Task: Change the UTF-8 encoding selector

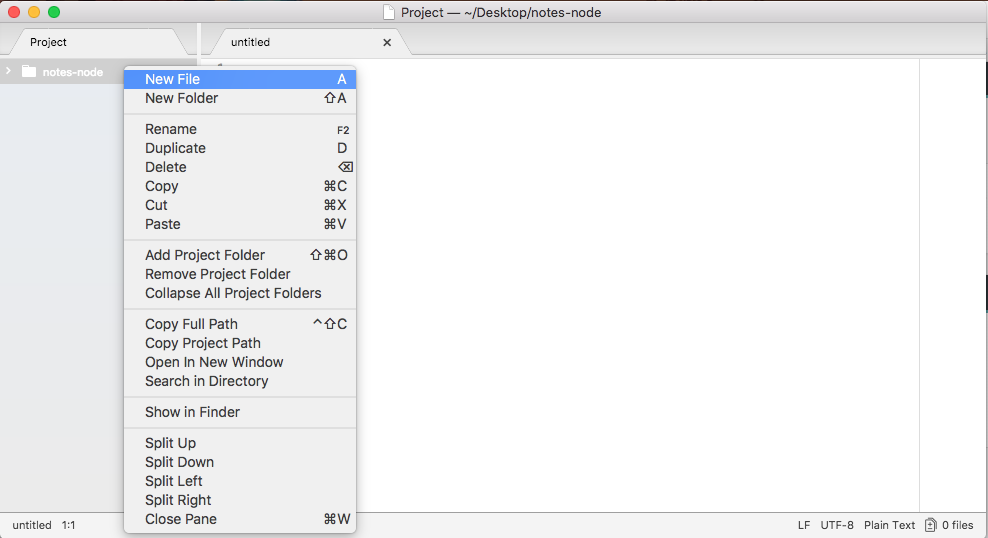Action: pos(837,525)
